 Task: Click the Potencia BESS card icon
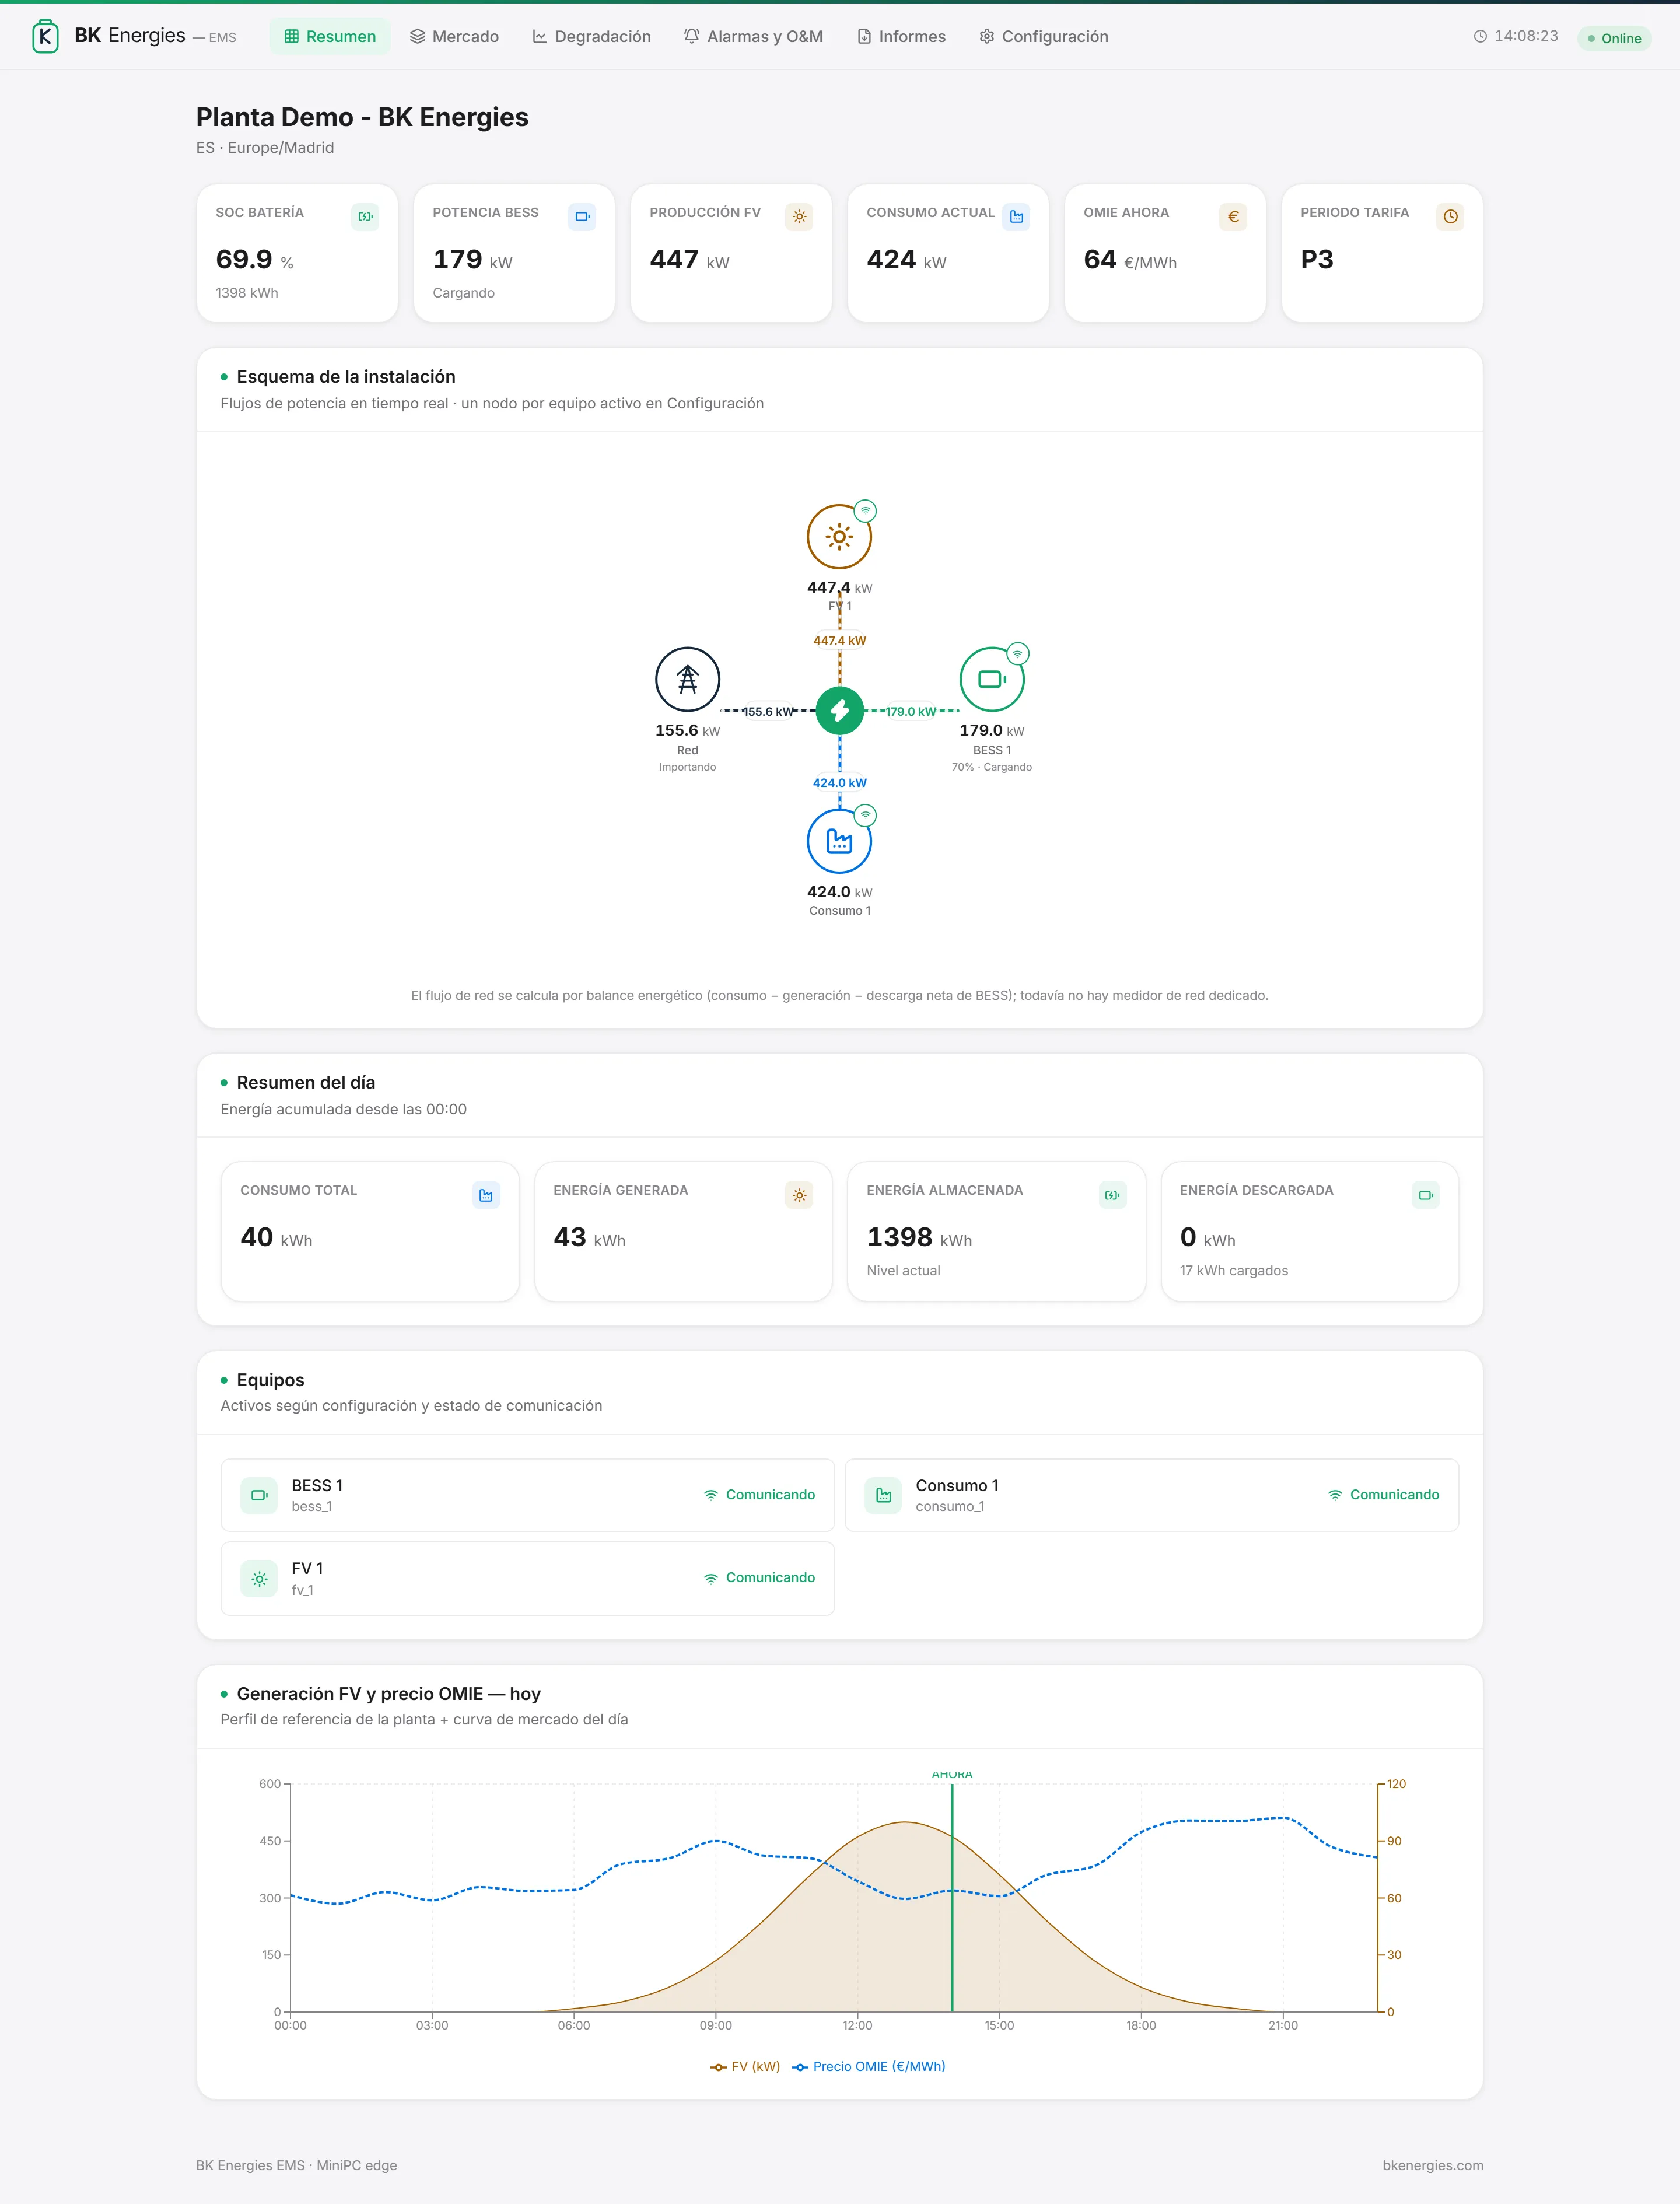click(x=582, y=216)
